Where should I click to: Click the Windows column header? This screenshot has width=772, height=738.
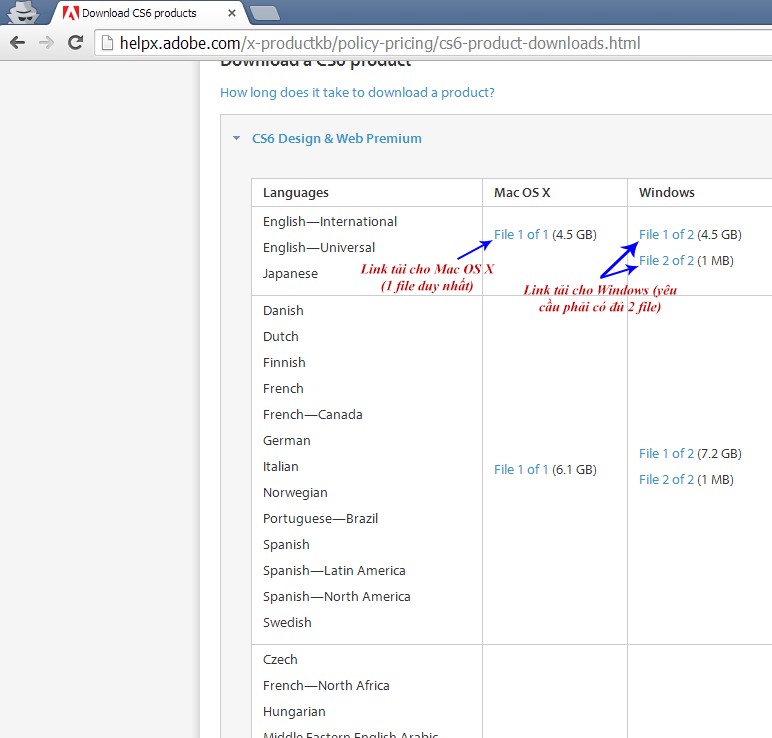point(667,193)
